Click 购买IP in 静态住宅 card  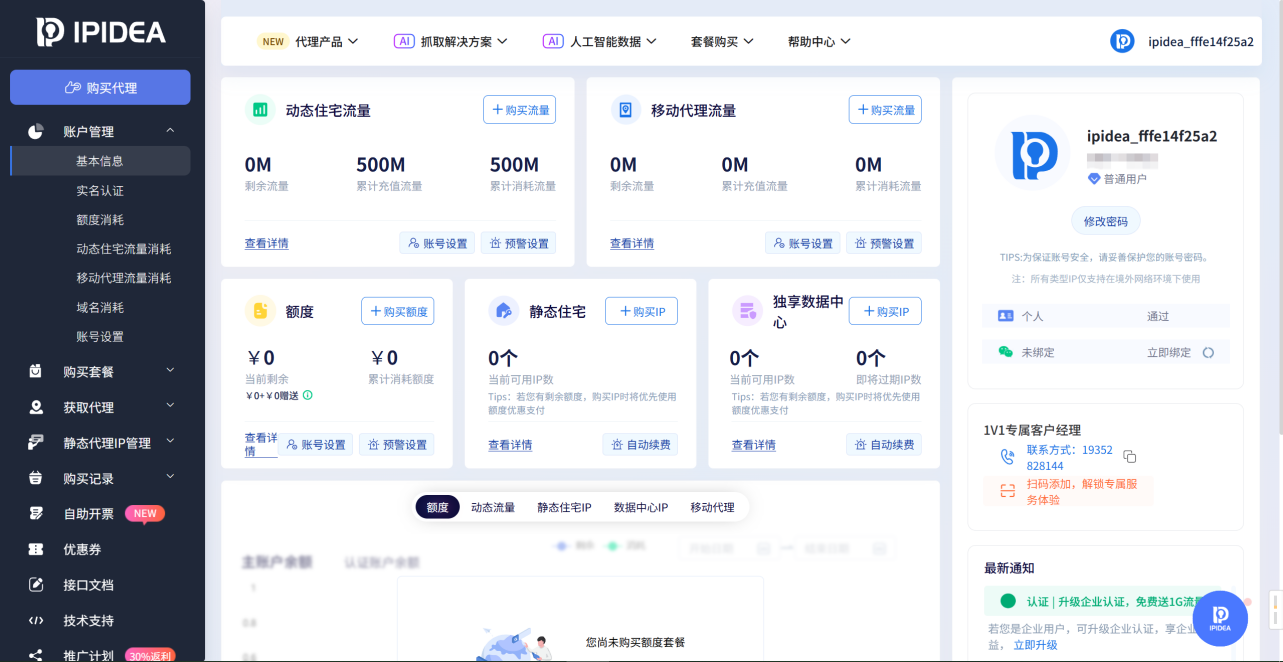[641, 311]
